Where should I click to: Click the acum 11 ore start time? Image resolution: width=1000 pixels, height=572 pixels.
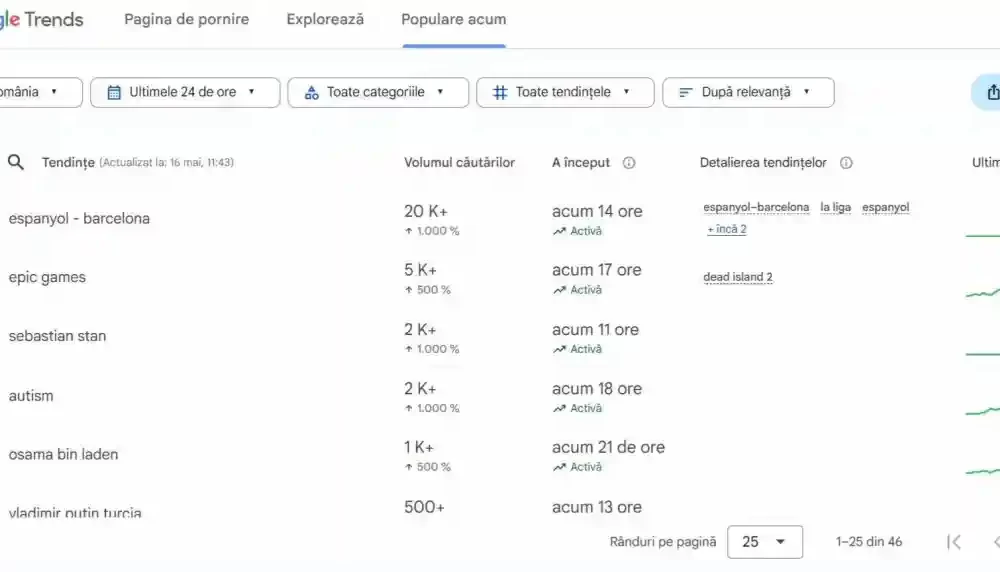(x=595, y=330)
